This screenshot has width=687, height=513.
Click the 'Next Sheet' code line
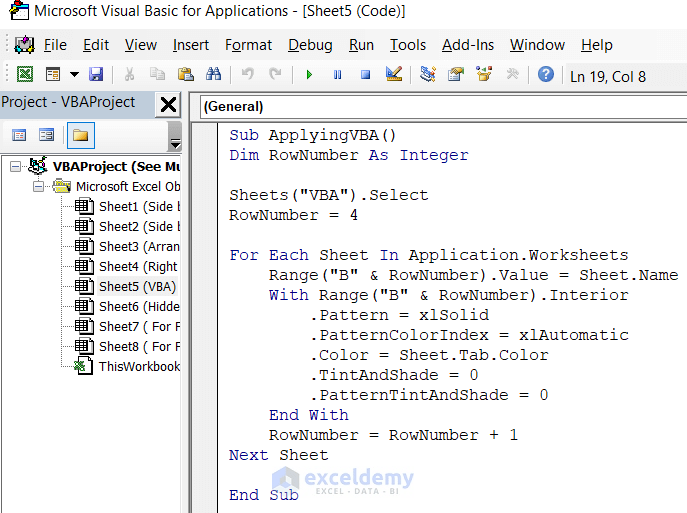coord(279,455)
